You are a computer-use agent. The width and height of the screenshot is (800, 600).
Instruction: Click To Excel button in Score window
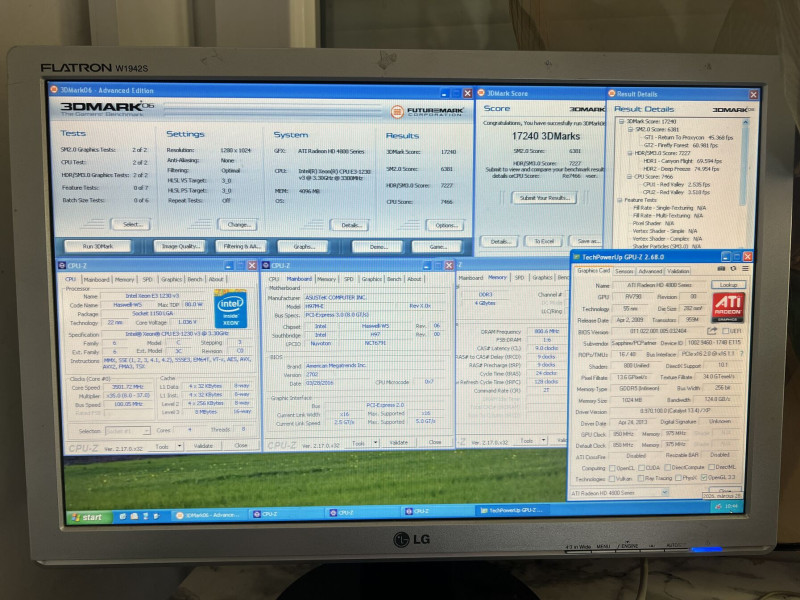544,241
